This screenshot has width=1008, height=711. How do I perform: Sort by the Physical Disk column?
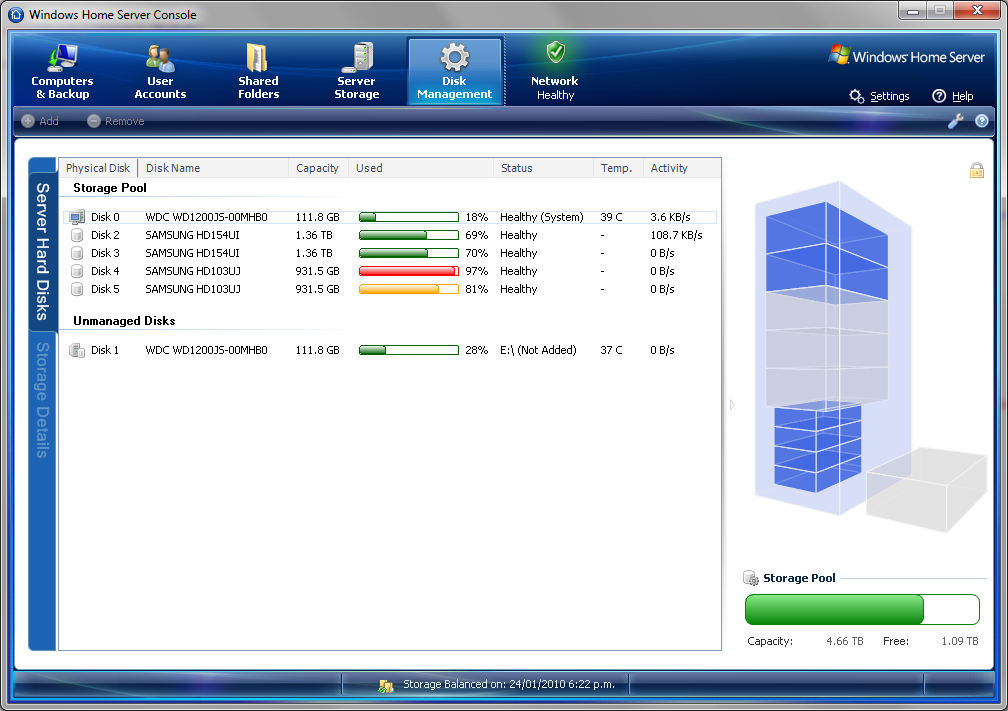pos(98,168)
